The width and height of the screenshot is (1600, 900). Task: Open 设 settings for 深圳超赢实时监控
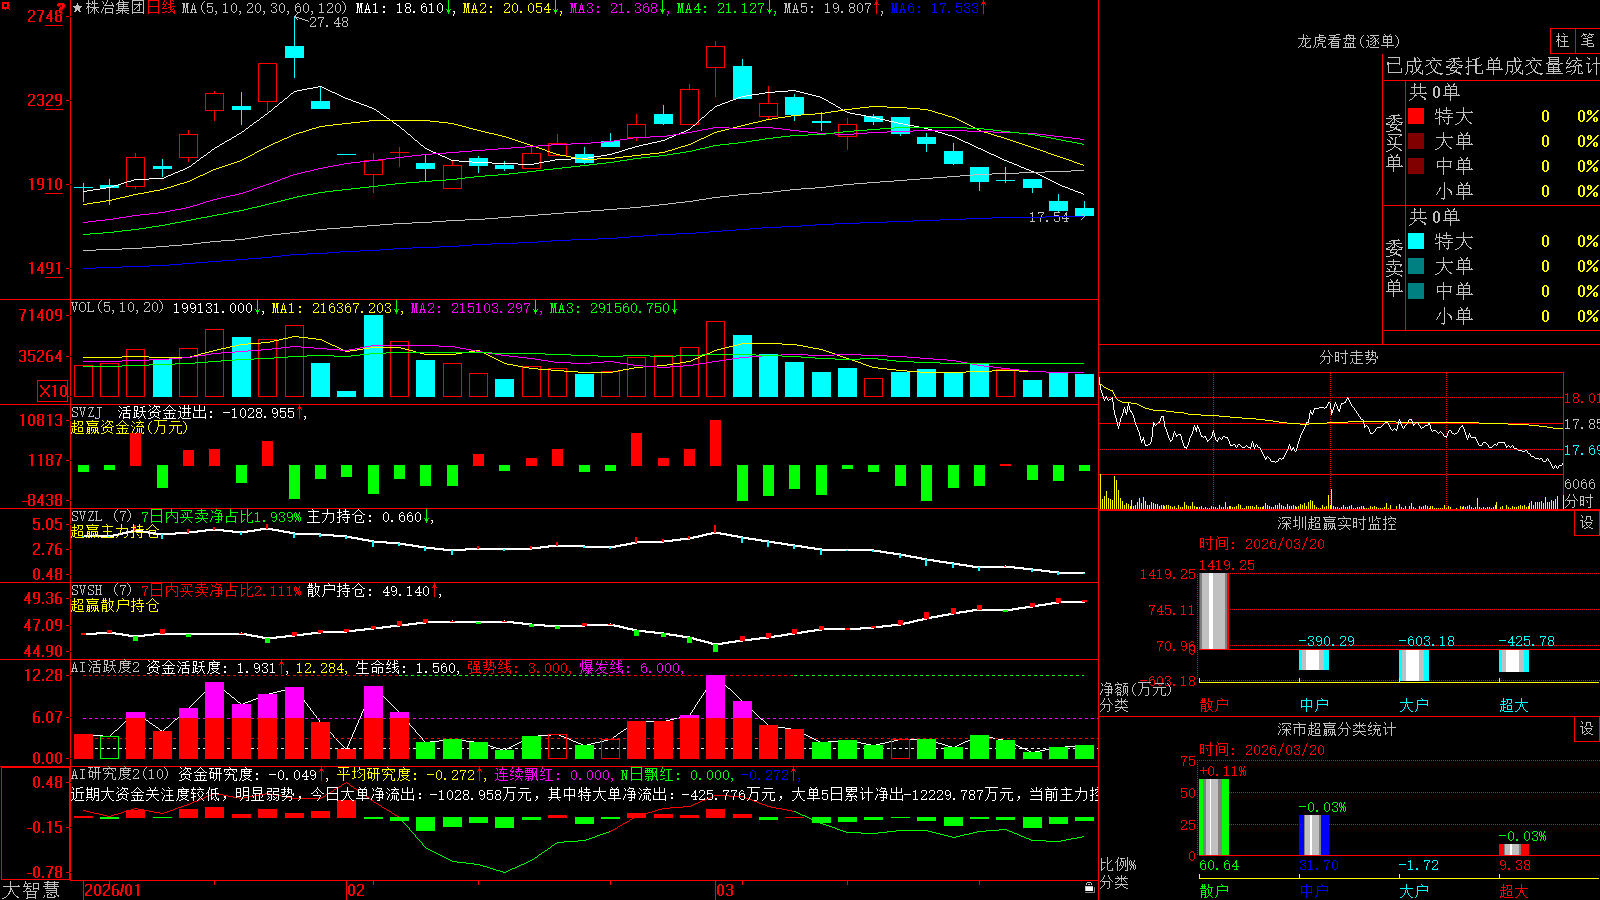[x=1587, y=523]
